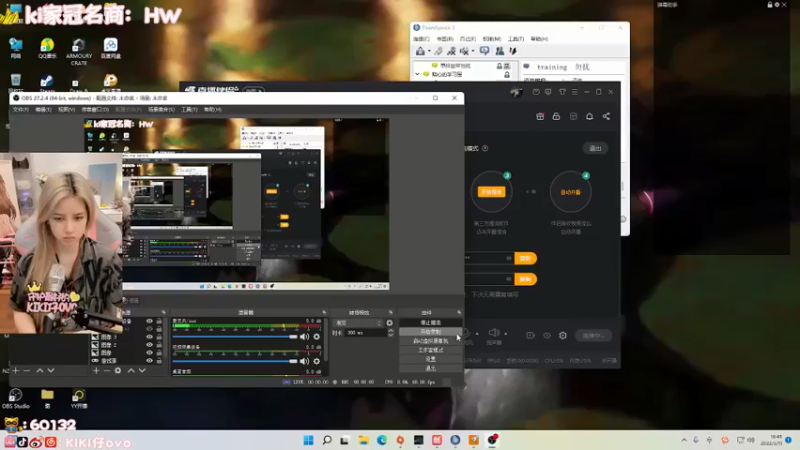Open TeamSpeak contacts toolbar icon
The height and width of the screenshot is (450, 800).
499,51
